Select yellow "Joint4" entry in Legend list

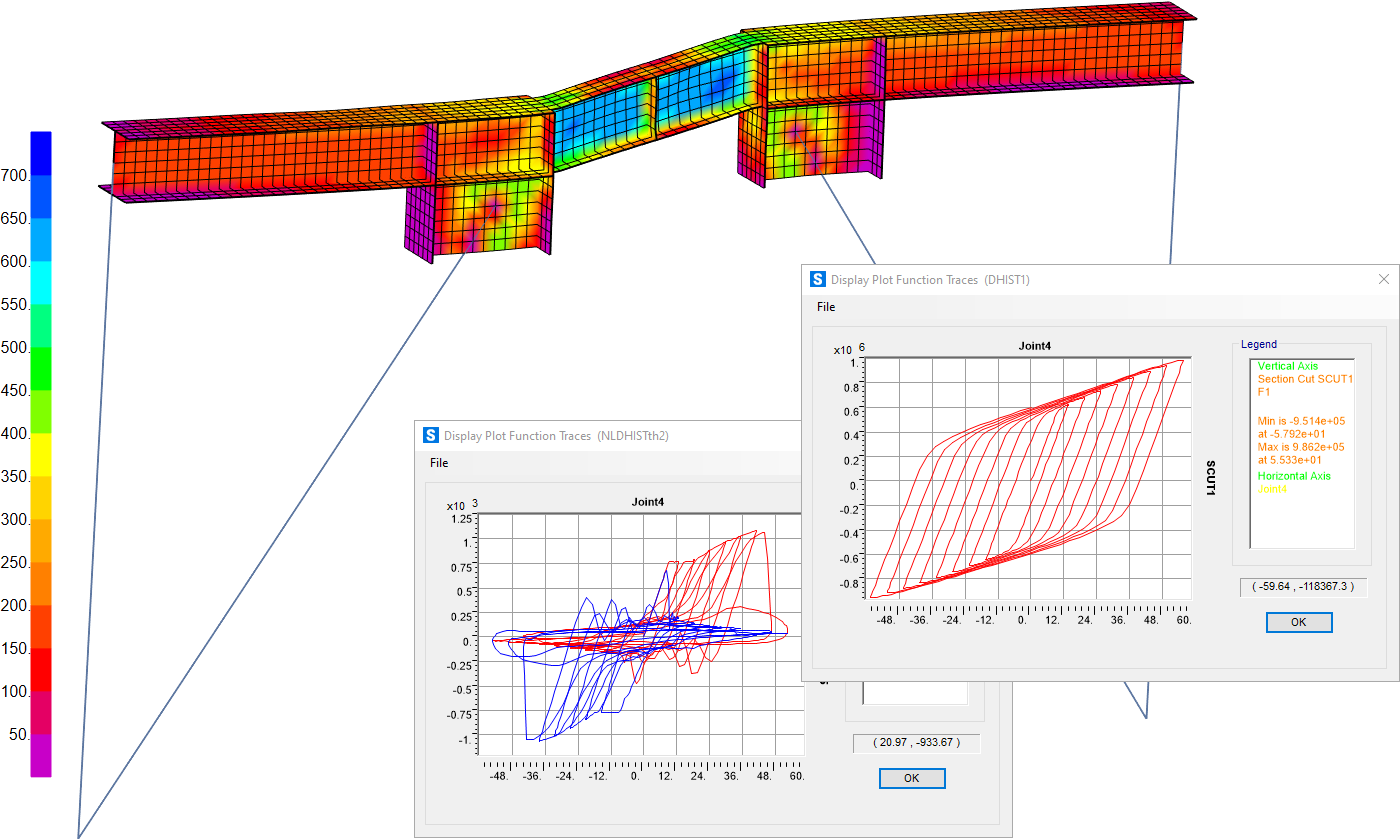click(x=1273, y=489)
